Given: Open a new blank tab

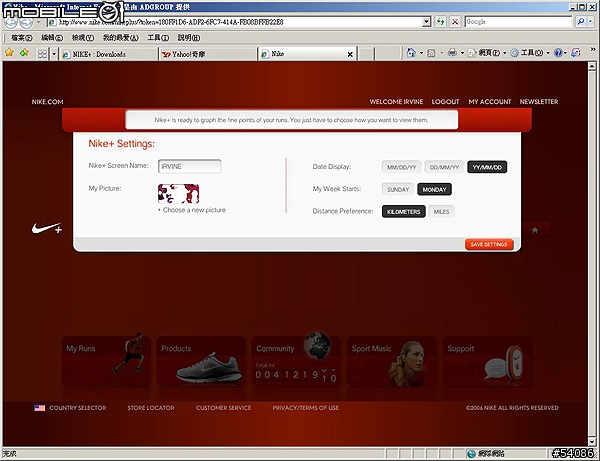Looking at the screenshot, I should point(366,54).
